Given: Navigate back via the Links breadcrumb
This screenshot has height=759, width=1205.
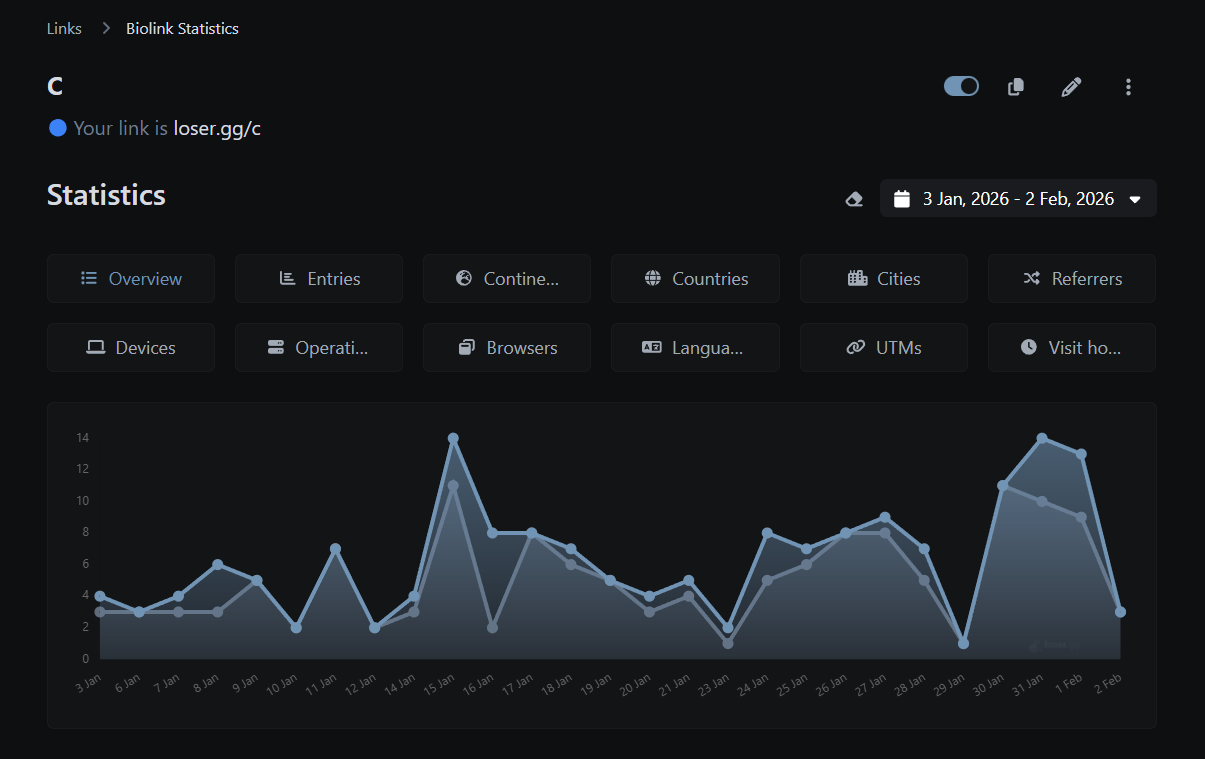Looking at the screenshot, I should pyautogui.click(x=64, y=28).
